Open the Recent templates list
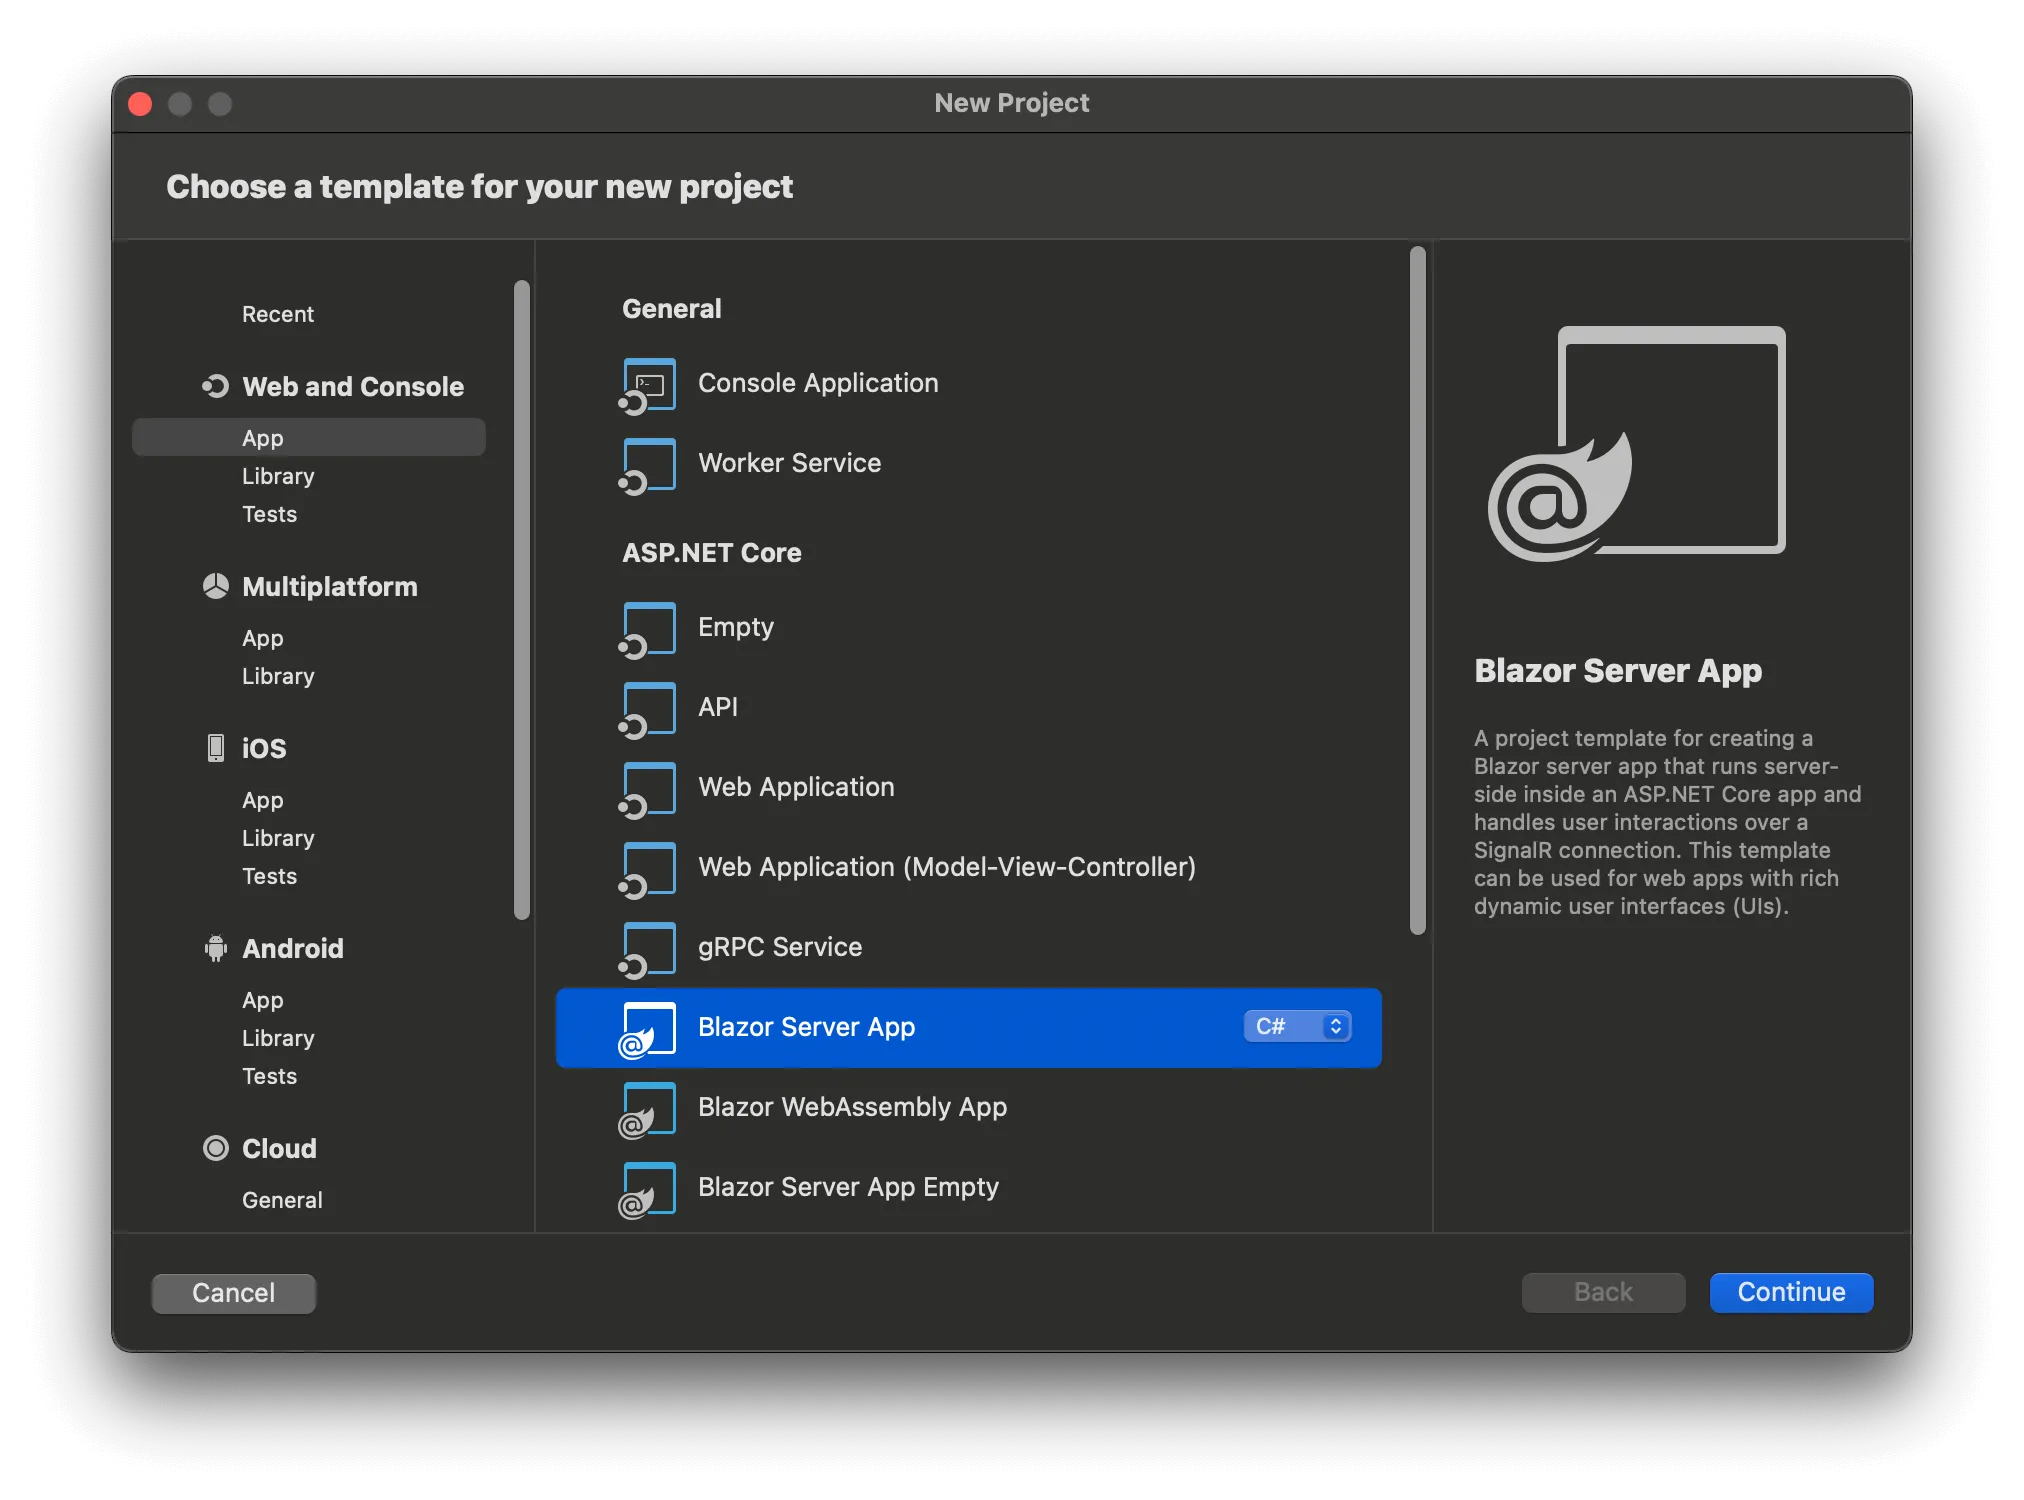This screenshot has width=2024, height=1500. point(277,314)
